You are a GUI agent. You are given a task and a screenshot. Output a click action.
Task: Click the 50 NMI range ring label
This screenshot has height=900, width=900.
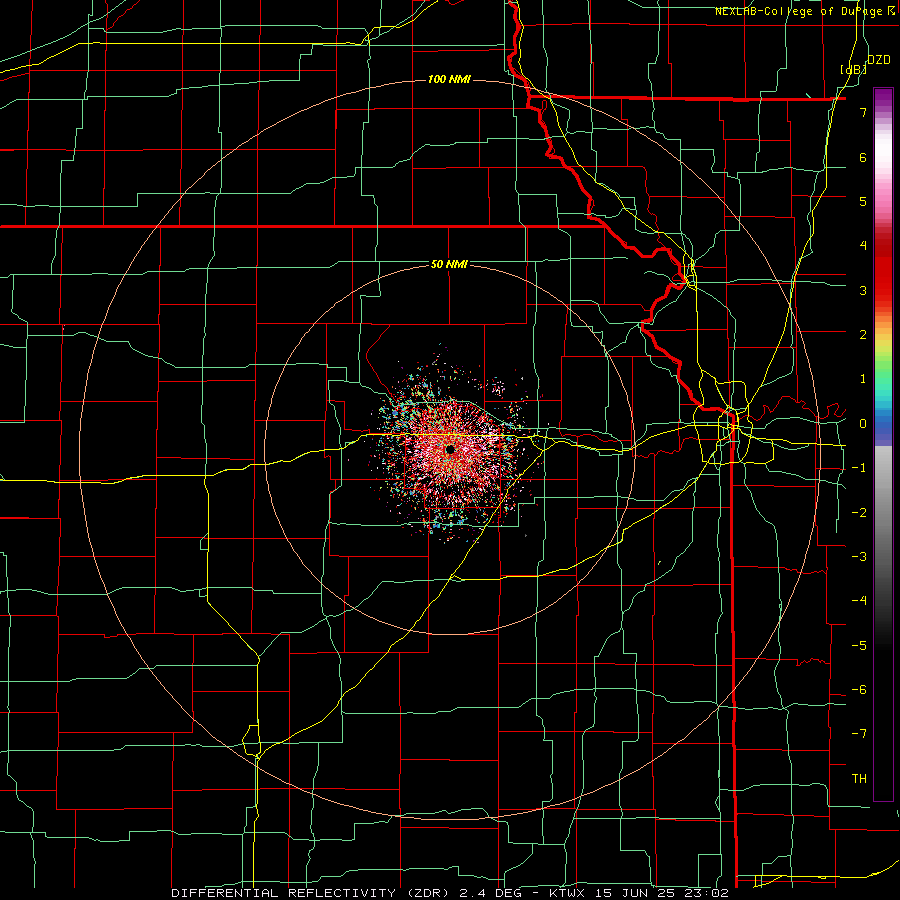click(x=449, y=264)
